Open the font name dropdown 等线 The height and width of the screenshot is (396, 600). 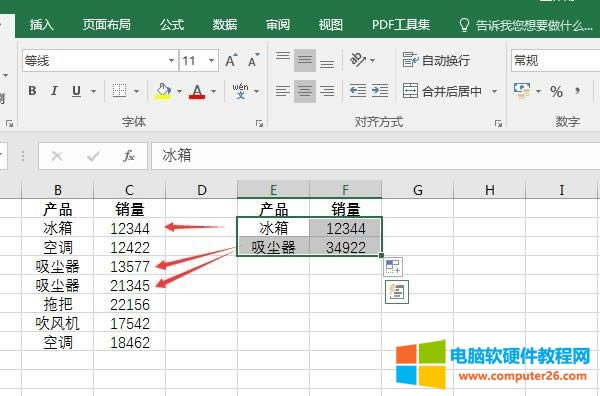click(171, 60)
